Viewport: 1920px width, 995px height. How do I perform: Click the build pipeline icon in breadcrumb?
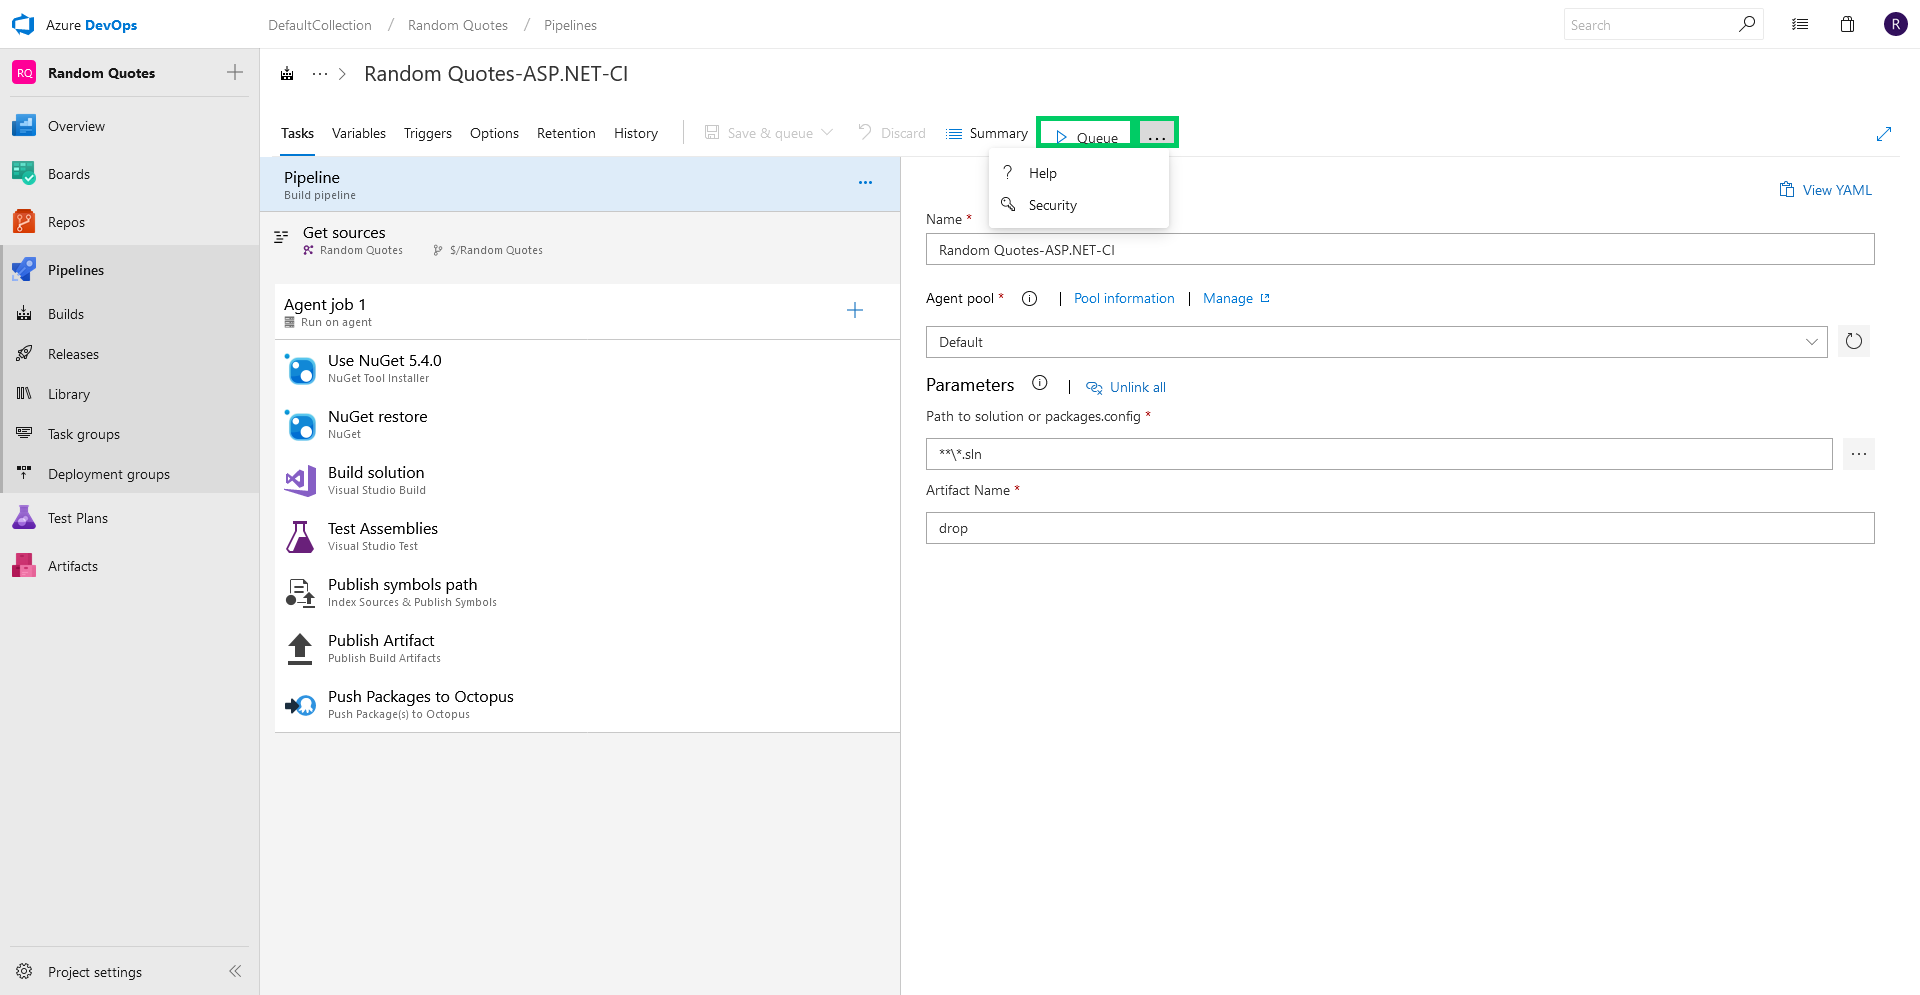pos(287,74)
